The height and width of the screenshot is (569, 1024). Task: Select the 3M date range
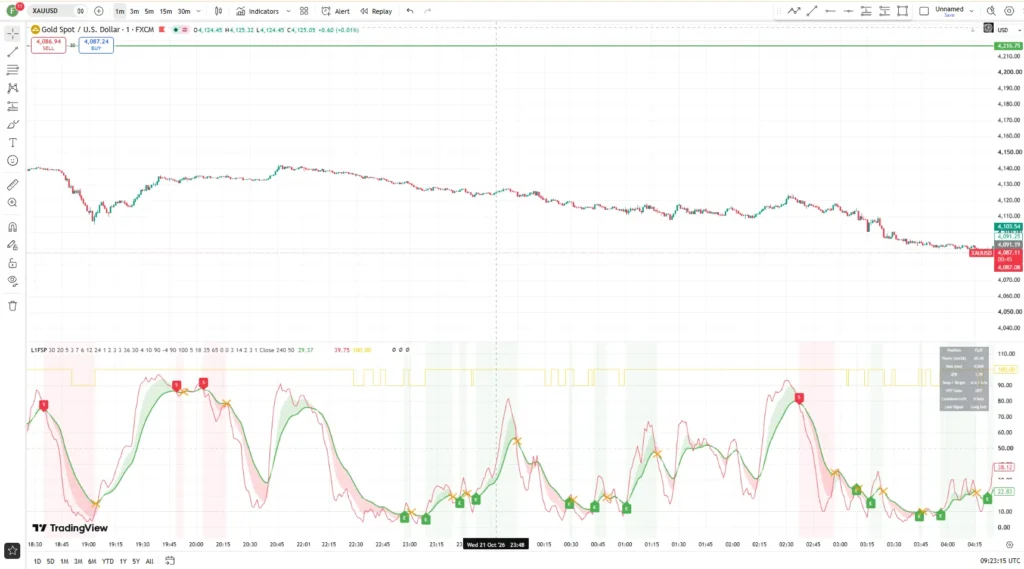click(78, 561)
